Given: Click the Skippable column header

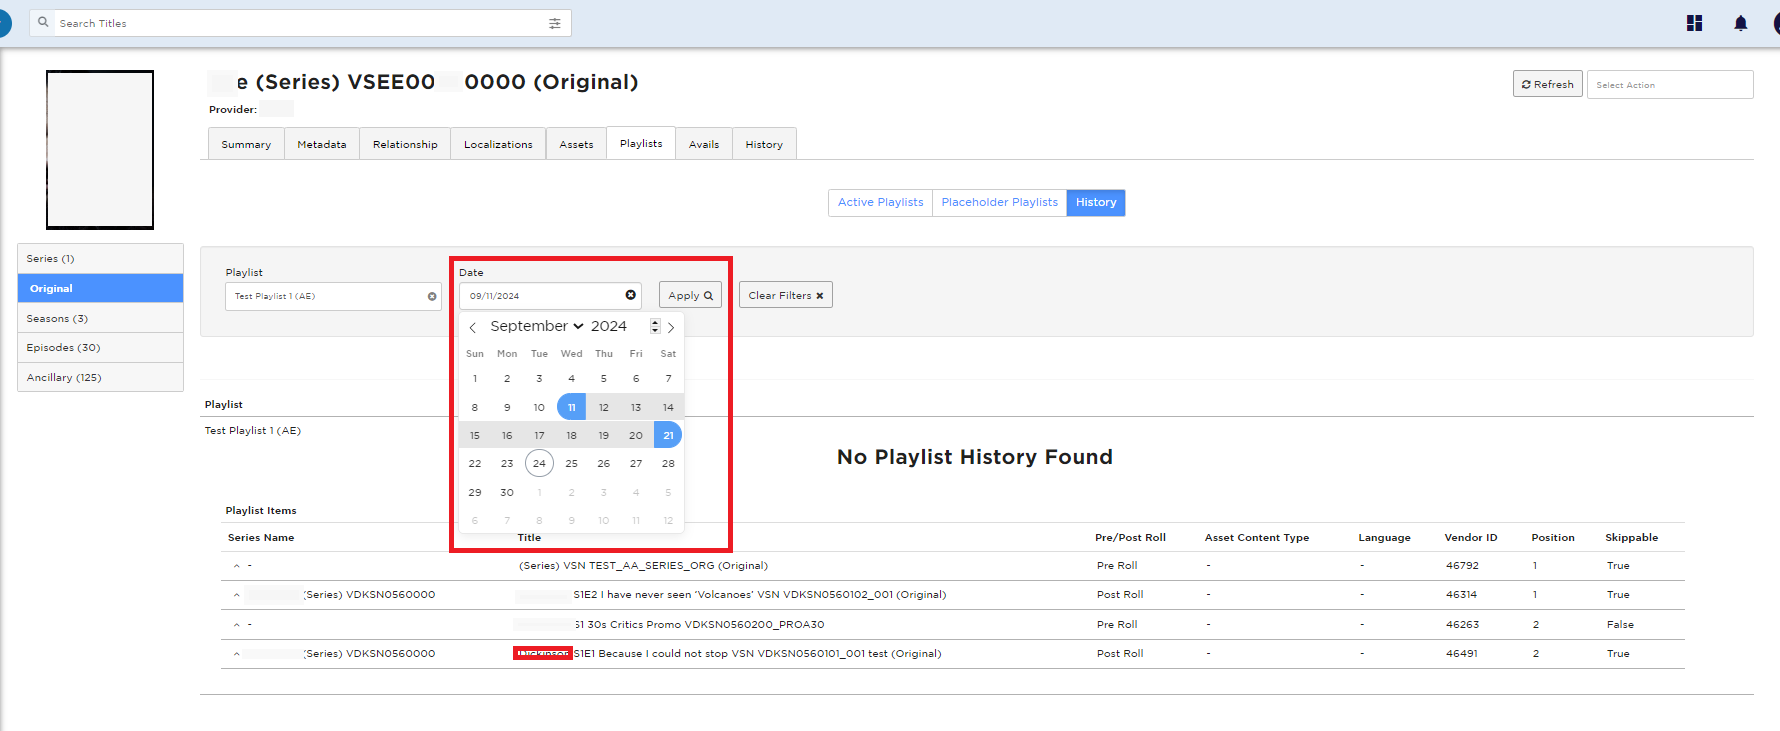Looking at the screenshot, I should 1631,538.
